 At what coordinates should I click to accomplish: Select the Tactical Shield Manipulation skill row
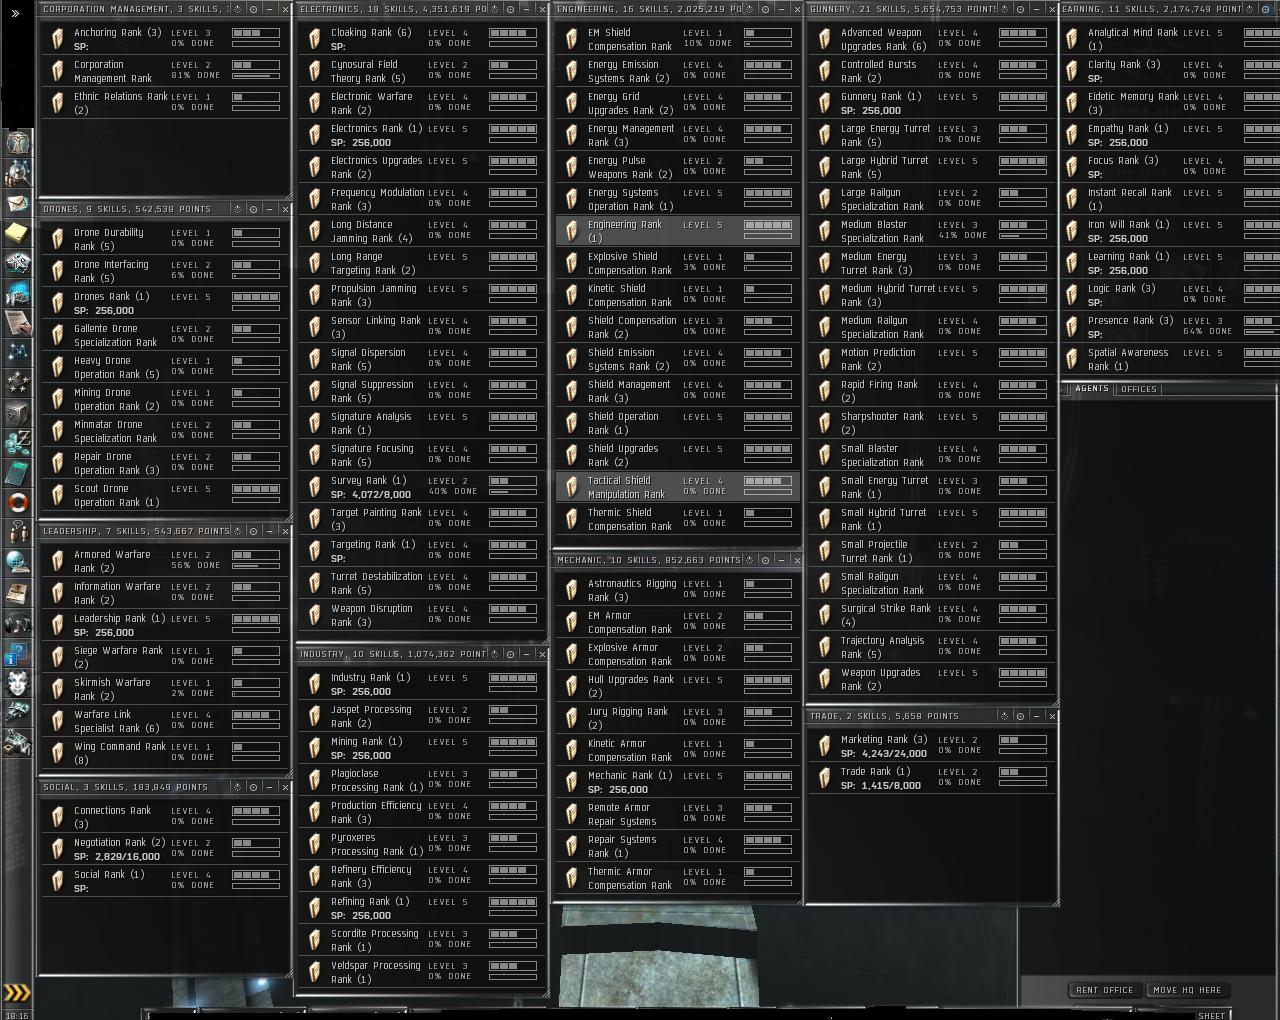pyautogui.click(x=677, y=487)
